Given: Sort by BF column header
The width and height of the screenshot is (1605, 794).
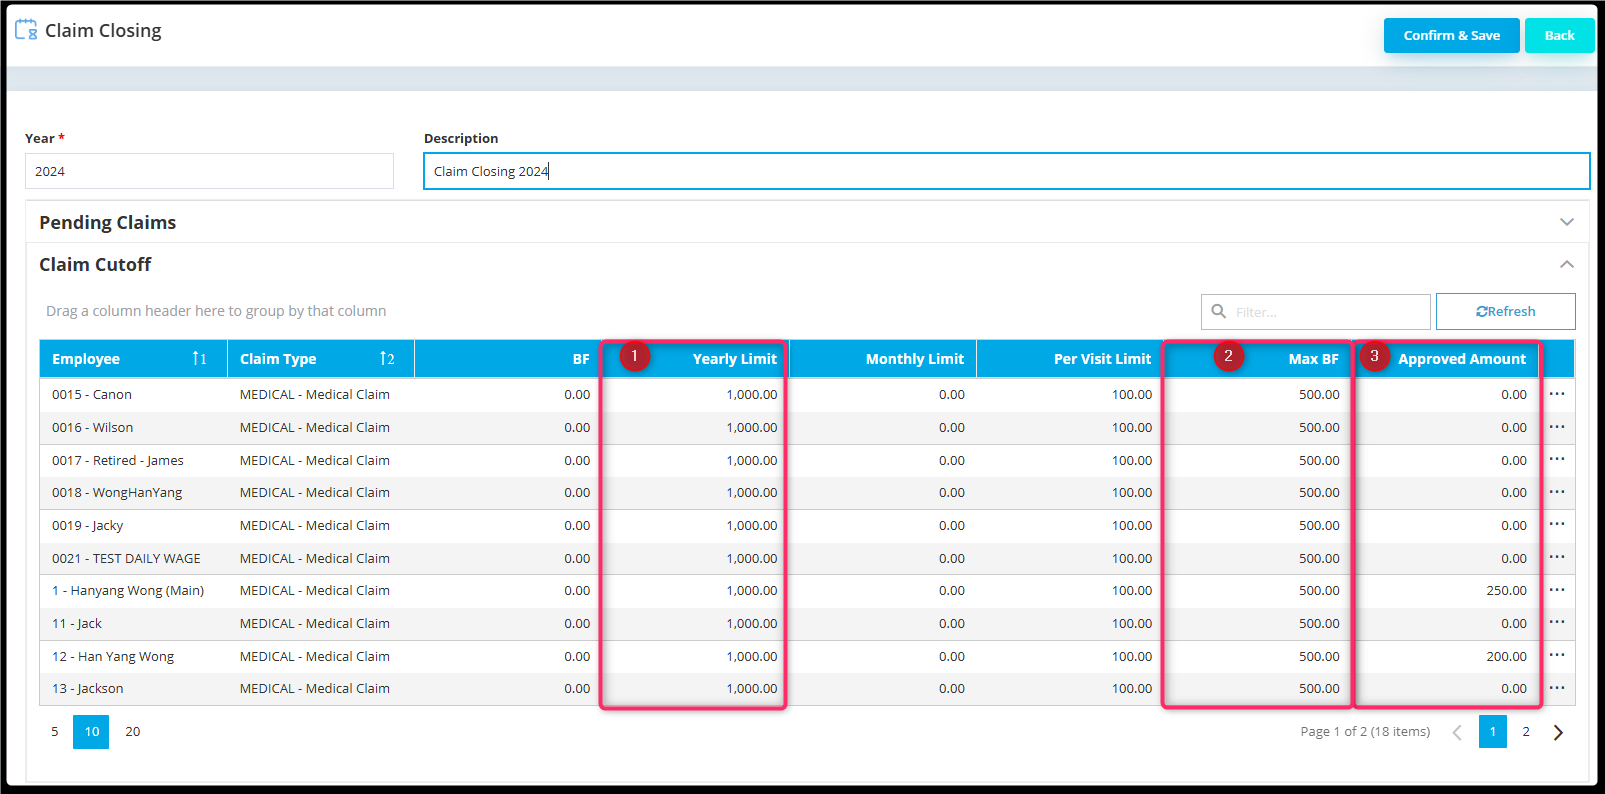Looking at the screenshot, I should tap(508, 359).
